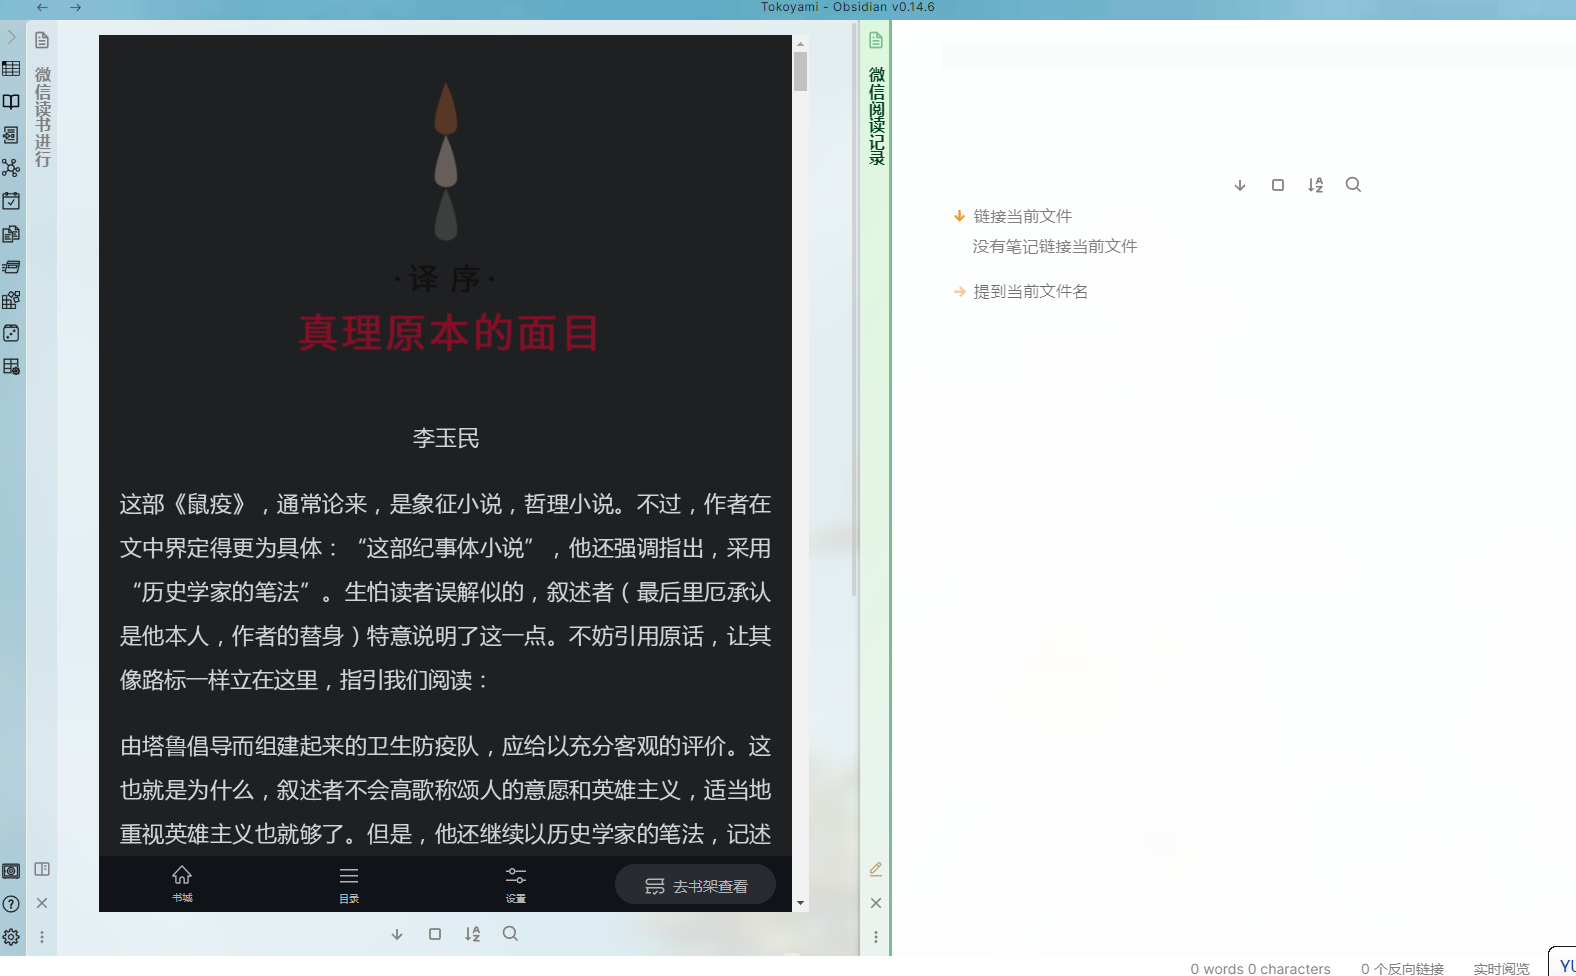Go to 书城 bookstore home

pyautogui.click(x=182, y=883)
